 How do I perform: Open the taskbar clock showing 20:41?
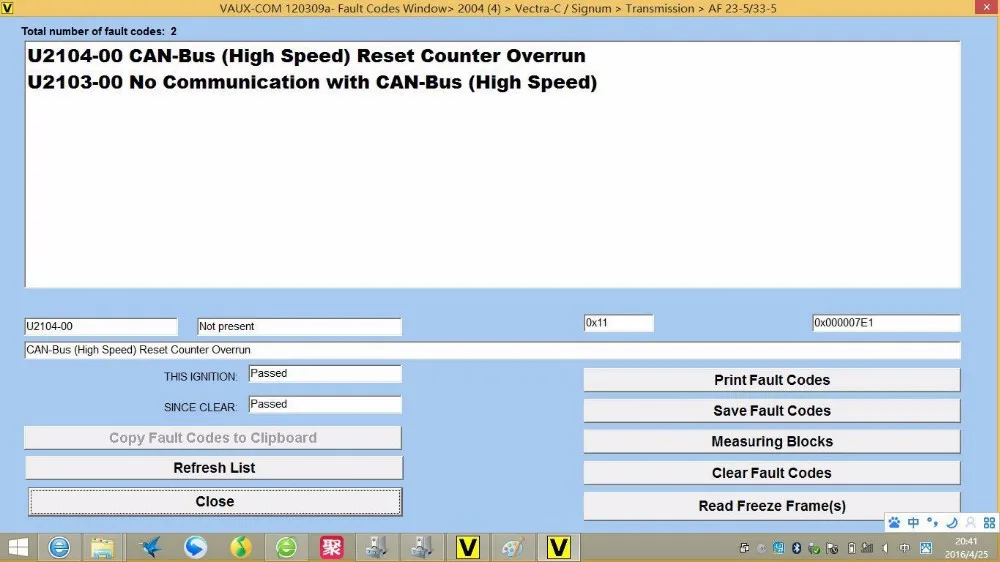click(x=967, y=548)
